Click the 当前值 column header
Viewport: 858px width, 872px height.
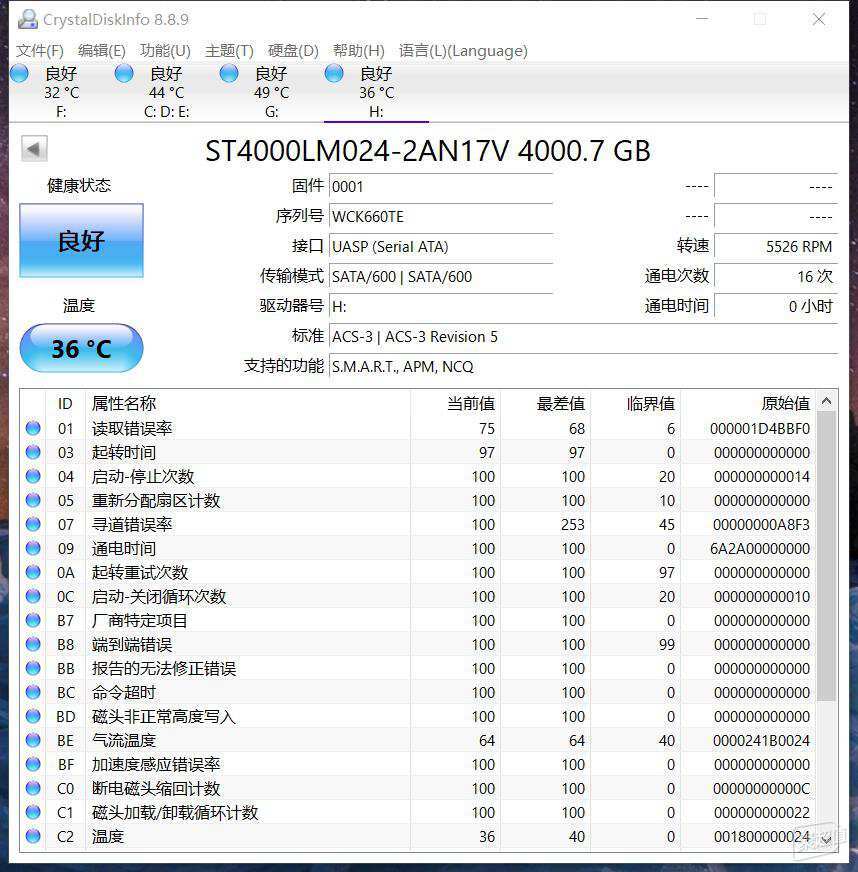tap(456, 404)
